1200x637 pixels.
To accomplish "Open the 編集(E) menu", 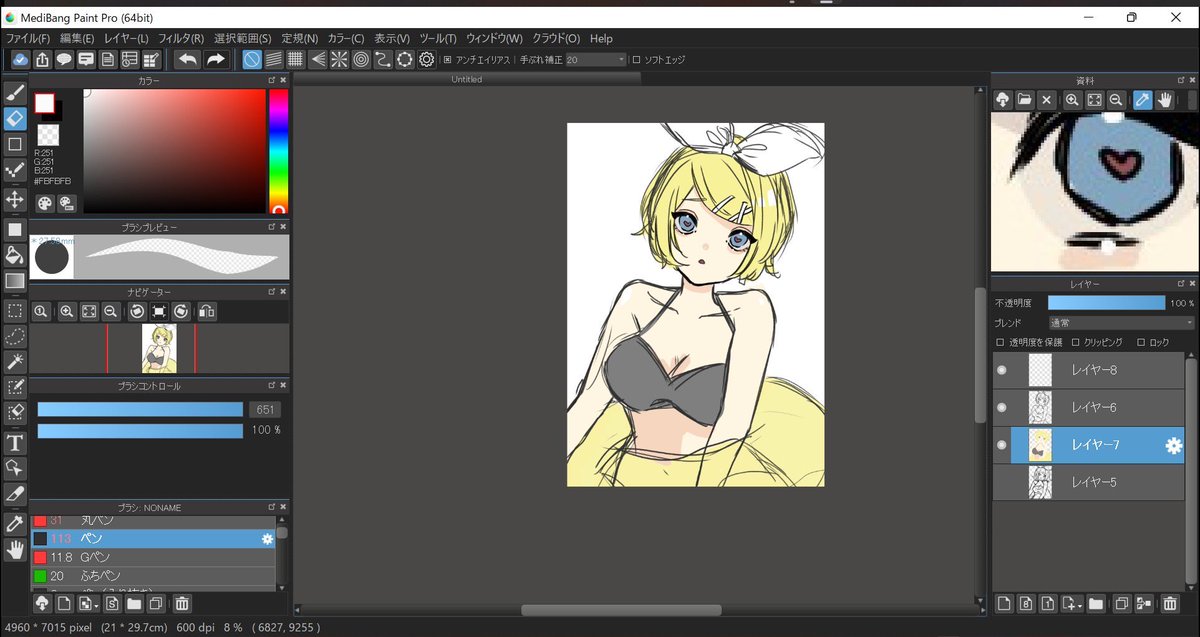I will [x=77, y=38].
